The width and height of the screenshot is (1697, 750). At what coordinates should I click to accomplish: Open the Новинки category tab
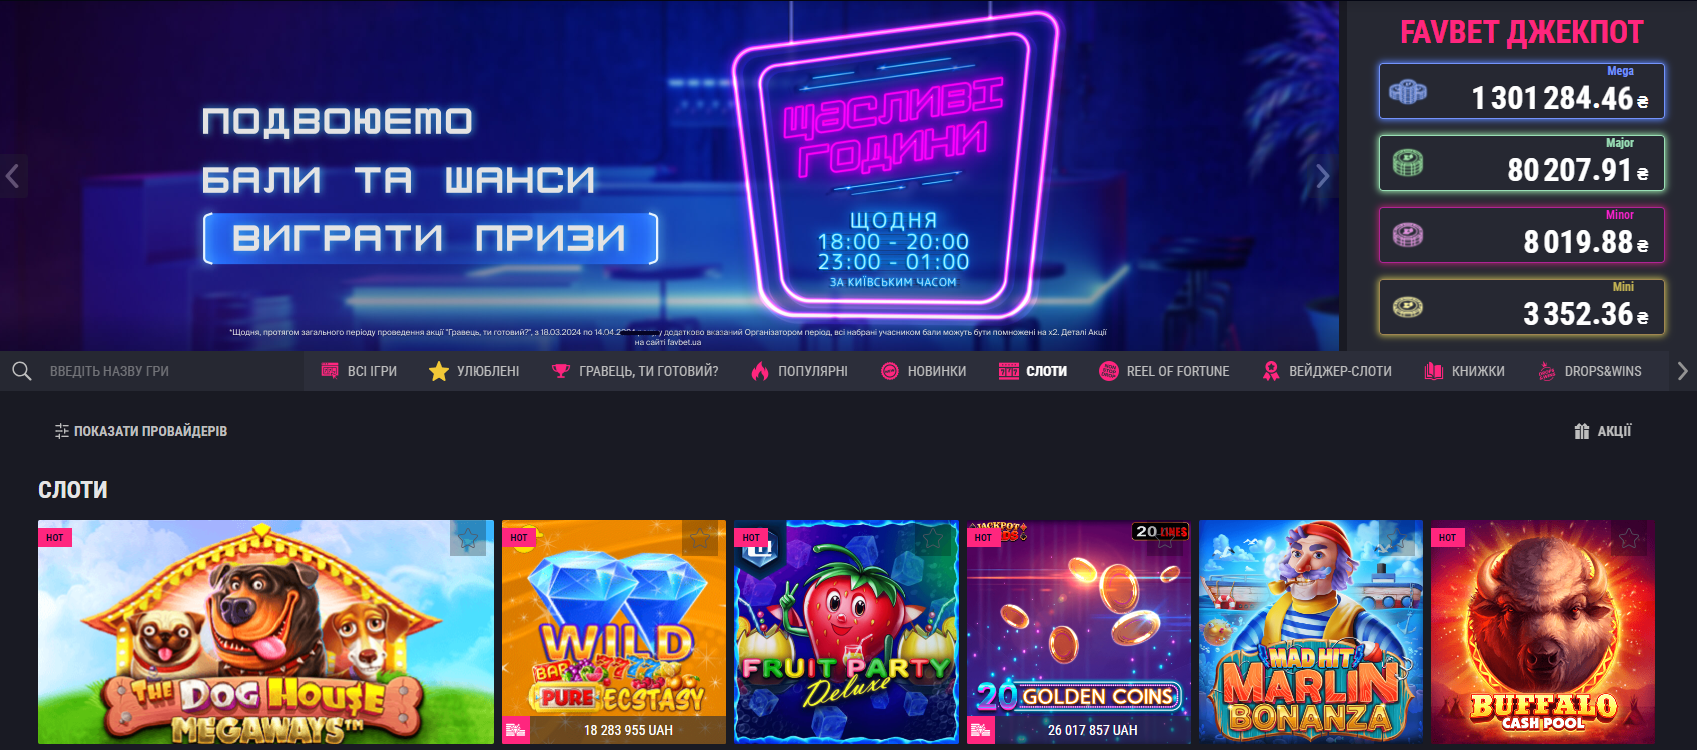click(936, 371)
